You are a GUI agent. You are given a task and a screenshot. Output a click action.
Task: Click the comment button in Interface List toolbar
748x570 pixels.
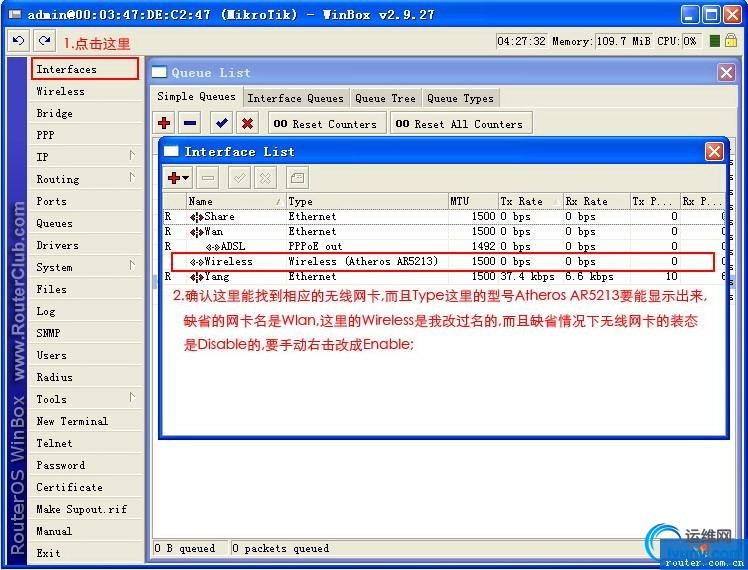[297, 178]
